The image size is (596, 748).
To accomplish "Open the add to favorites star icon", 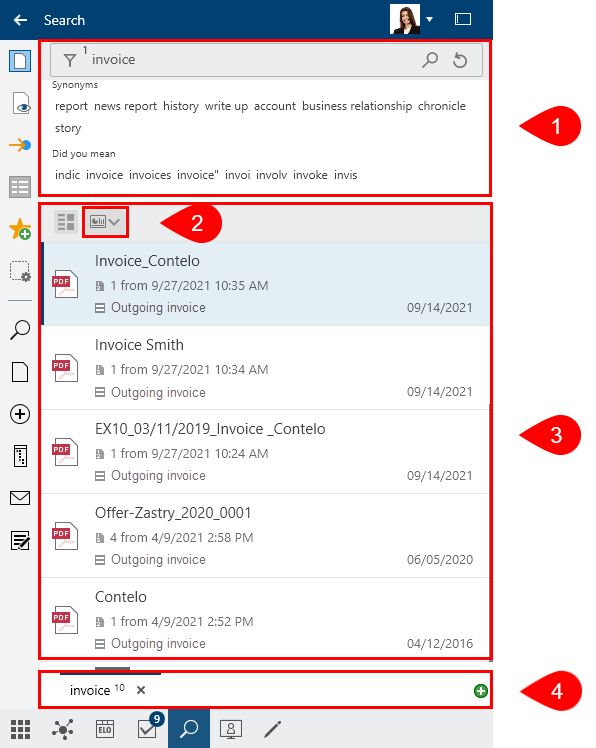I will tap(20, 229).
